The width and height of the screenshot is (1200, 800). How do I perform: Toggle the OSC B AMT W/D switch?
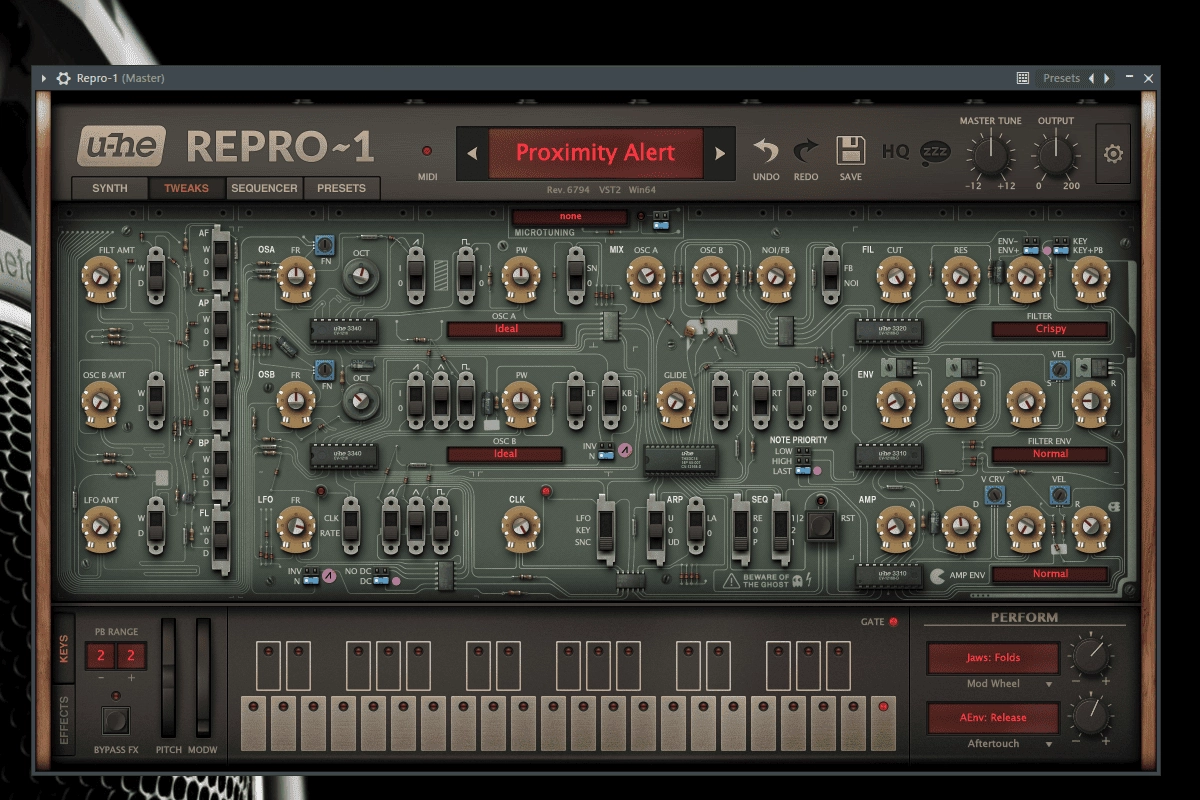click(x=156, y=400)
